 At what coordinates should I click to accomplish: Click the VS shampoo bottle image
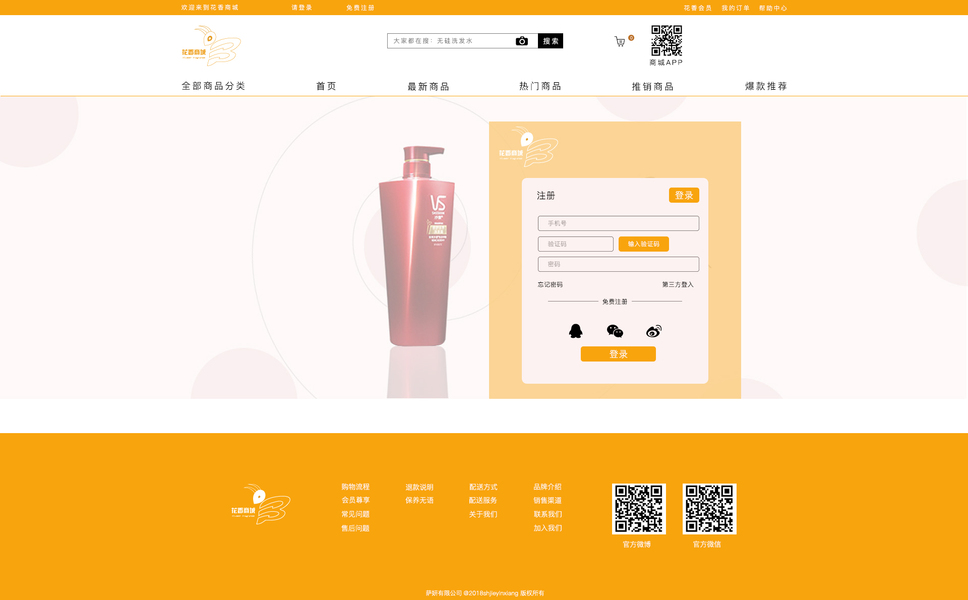418,246
